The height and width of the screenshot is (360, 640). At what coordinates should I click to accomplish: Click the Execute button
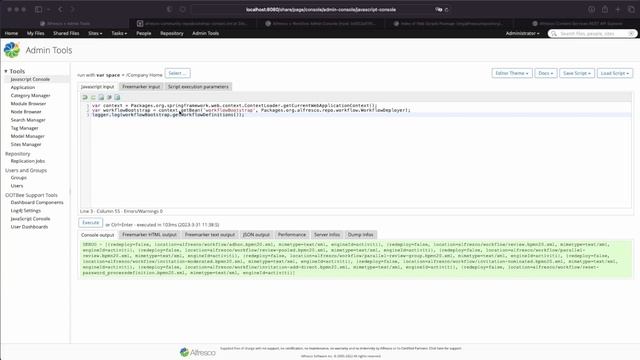pyautogui.click(x=91, y=223)
